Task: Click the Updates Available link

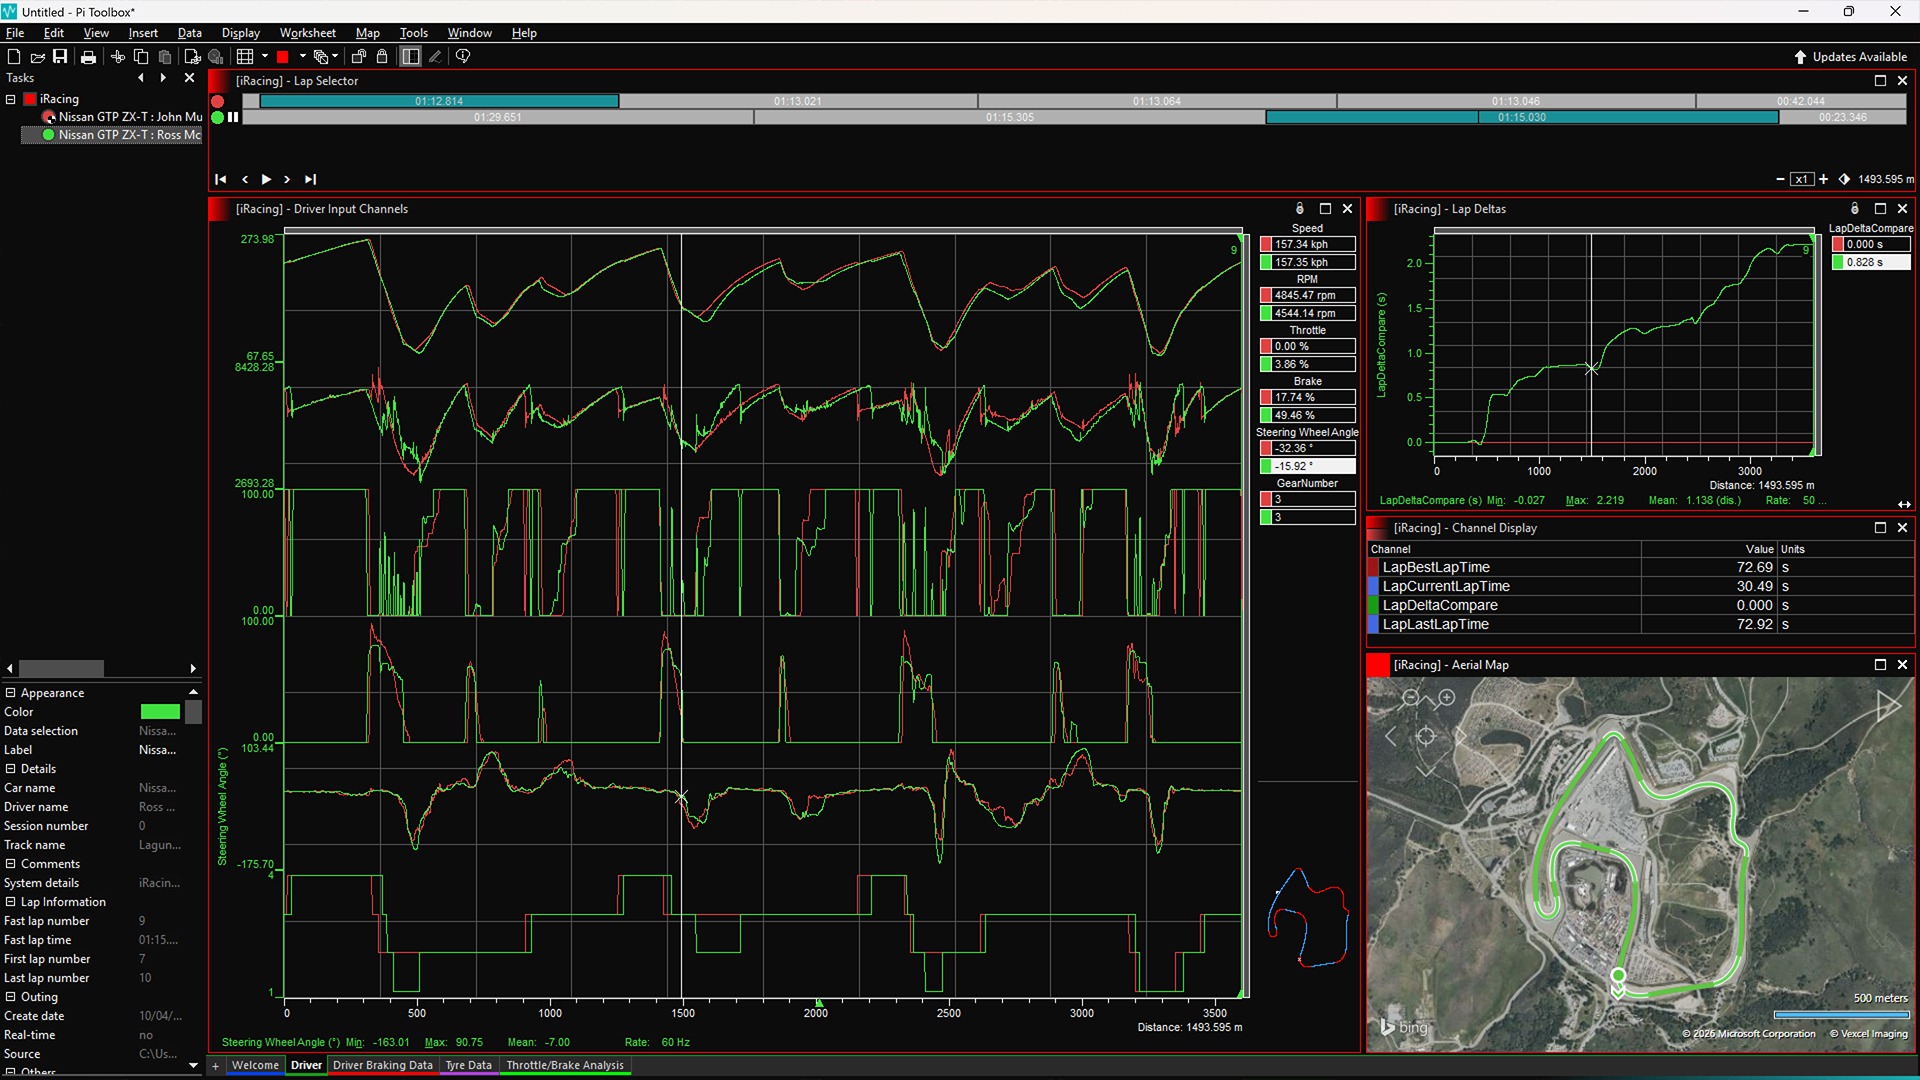Action: click(x=1857, y=57)
